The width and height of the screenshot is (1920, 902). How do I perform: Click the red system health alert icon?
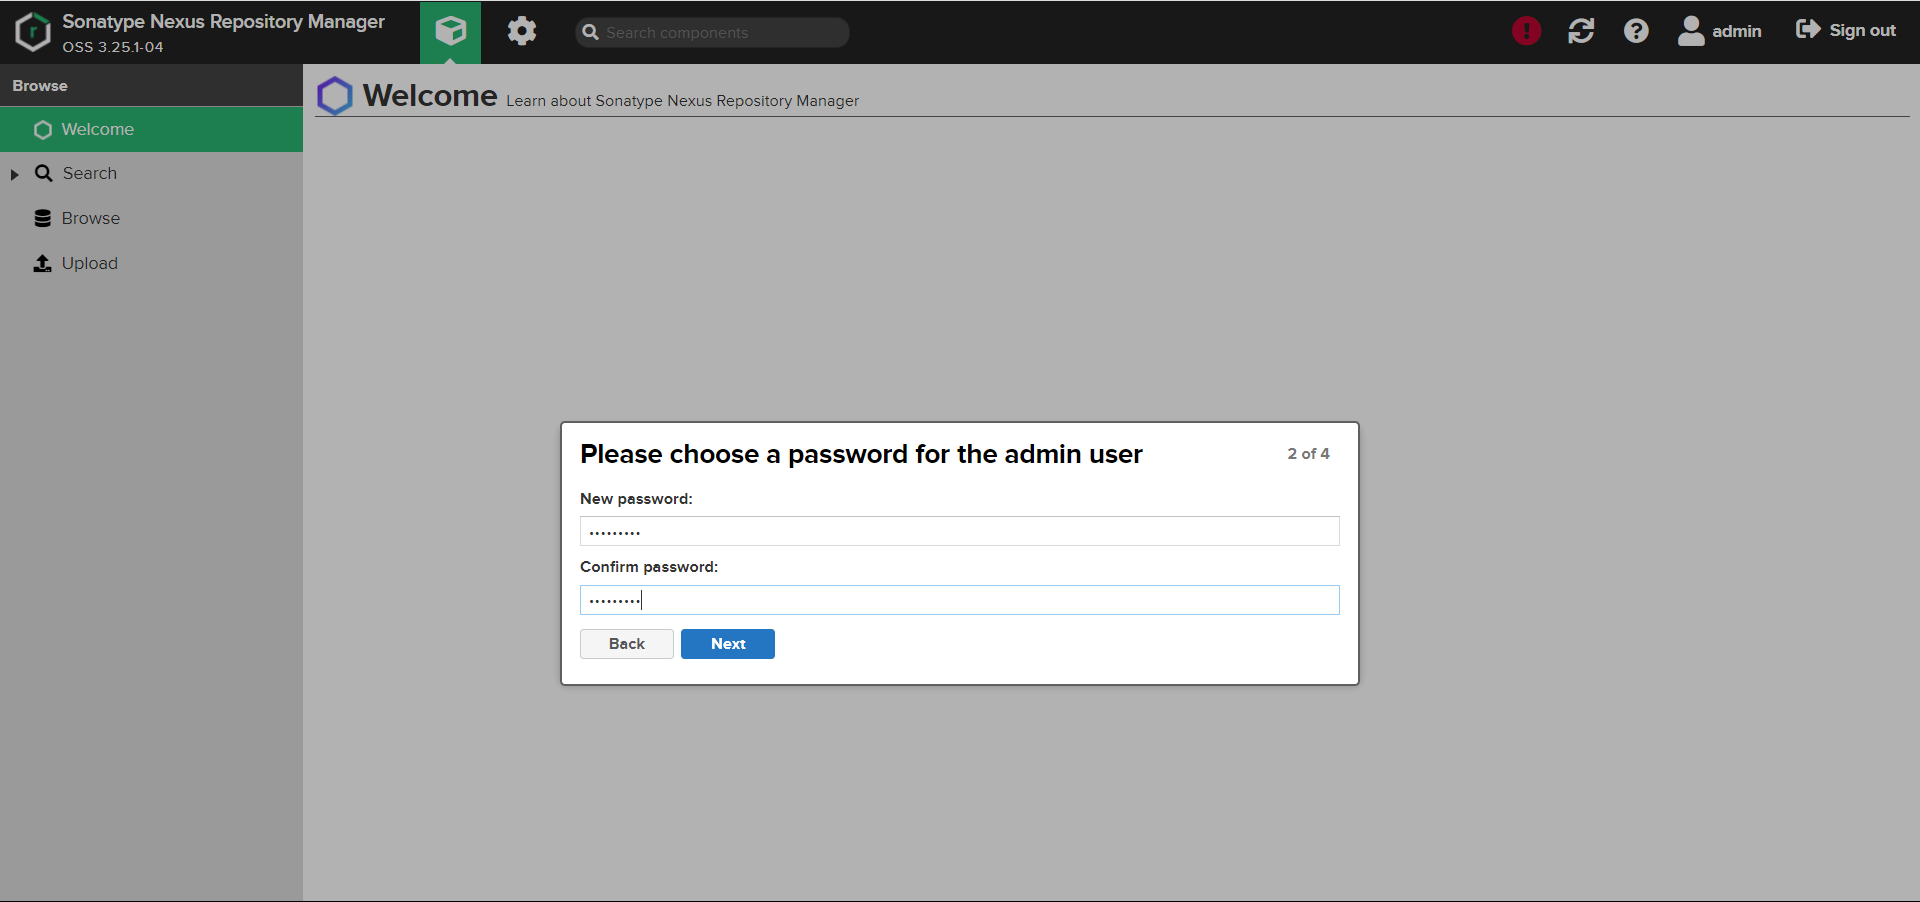point(1525,31)
